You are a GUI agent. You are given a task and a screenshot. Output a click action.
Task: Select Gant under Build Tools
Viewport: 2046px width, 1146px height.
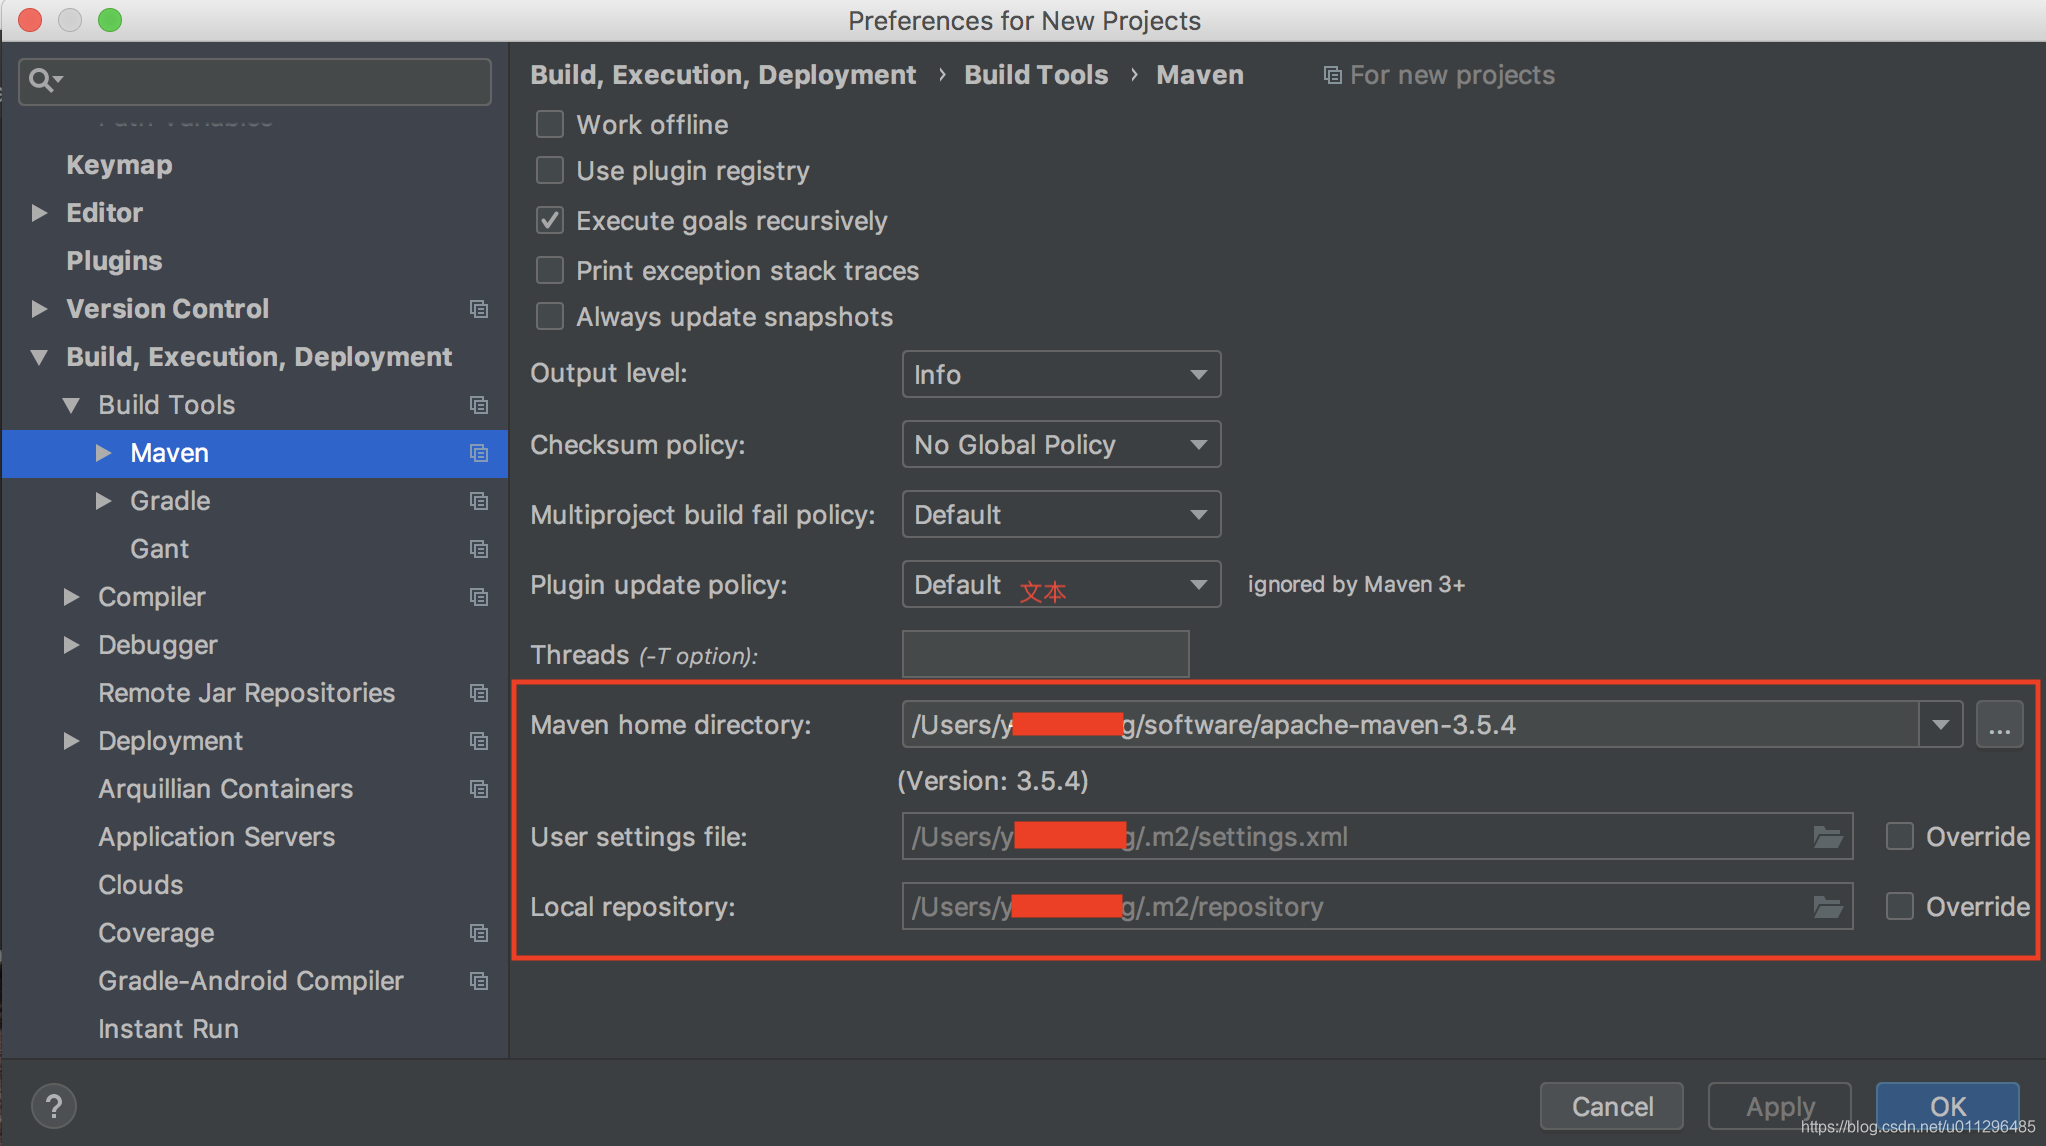159,549
